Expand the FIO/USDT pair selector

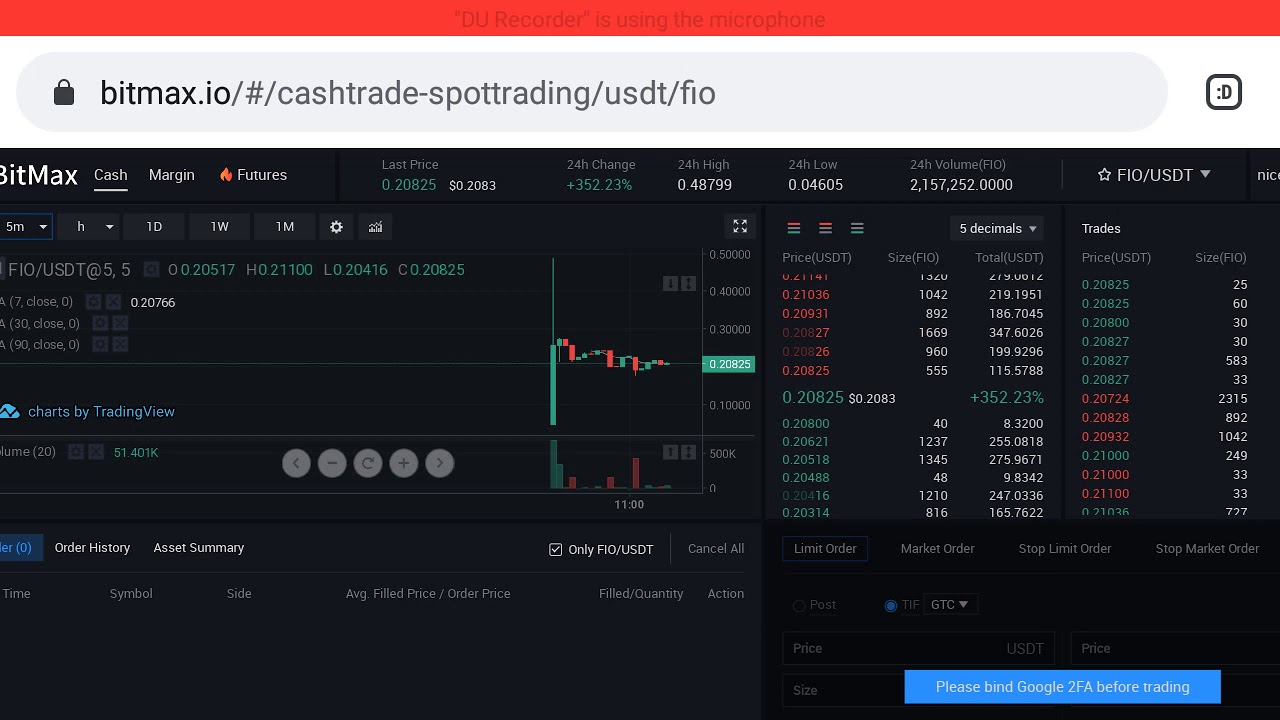click(x=1155, y=175)
